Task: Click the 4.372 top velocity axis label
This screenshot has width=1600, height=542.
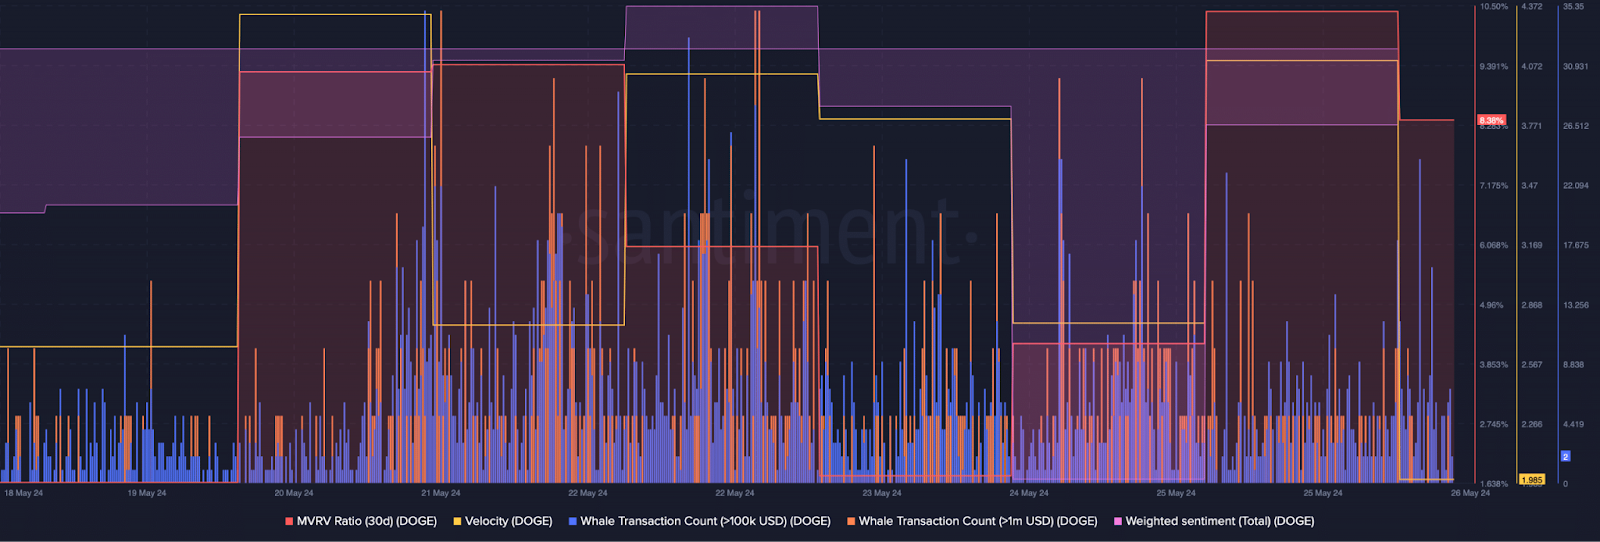Action: [x=1532, y=7]
